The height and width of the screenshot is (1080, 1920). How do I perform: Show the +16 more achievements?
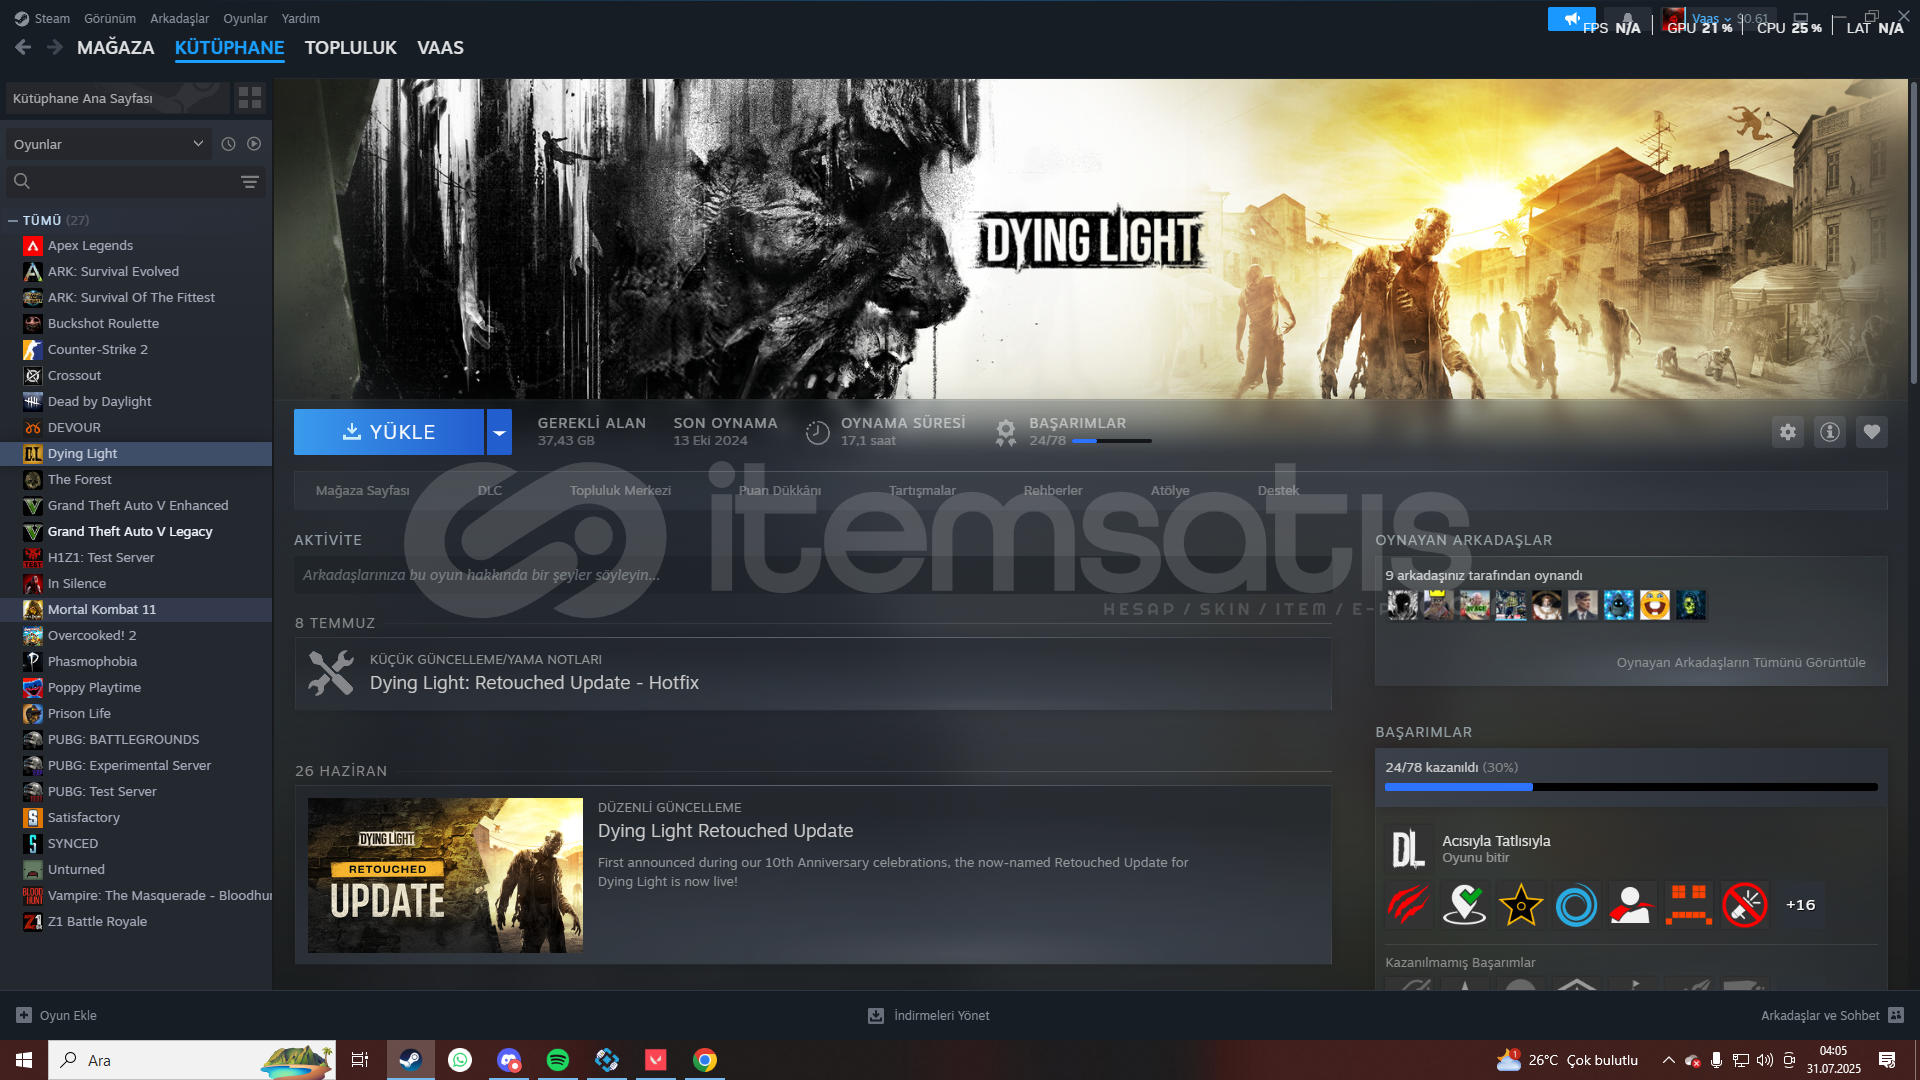1800,905
